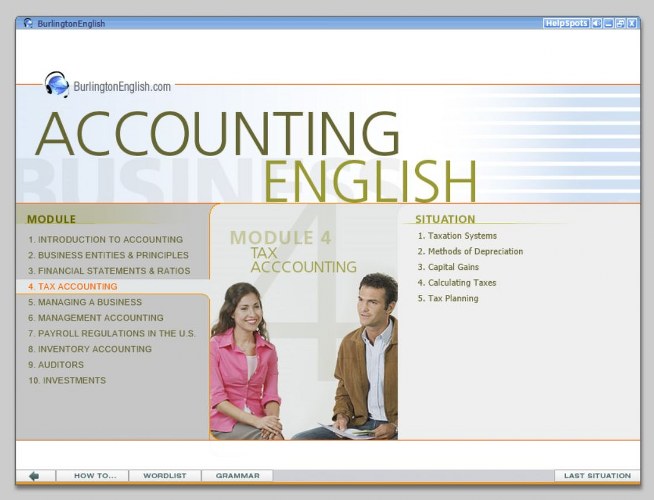The height and width of the screenshot is (500, 654).
Task: Click the BurlingtonEnglish title bar app icon
Action: point(28,23)
